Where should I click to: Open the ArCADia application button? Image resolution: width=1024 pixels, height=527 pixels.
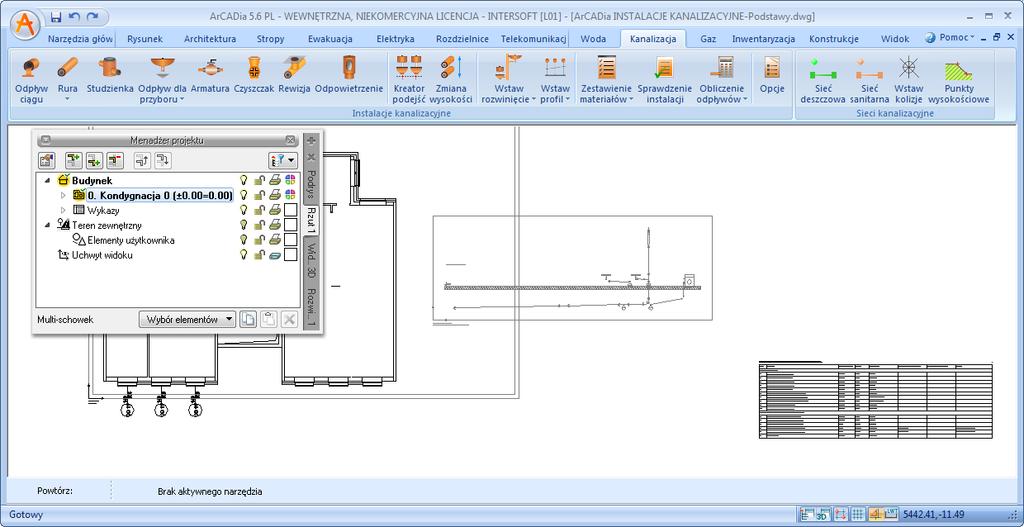coord(26,25)
